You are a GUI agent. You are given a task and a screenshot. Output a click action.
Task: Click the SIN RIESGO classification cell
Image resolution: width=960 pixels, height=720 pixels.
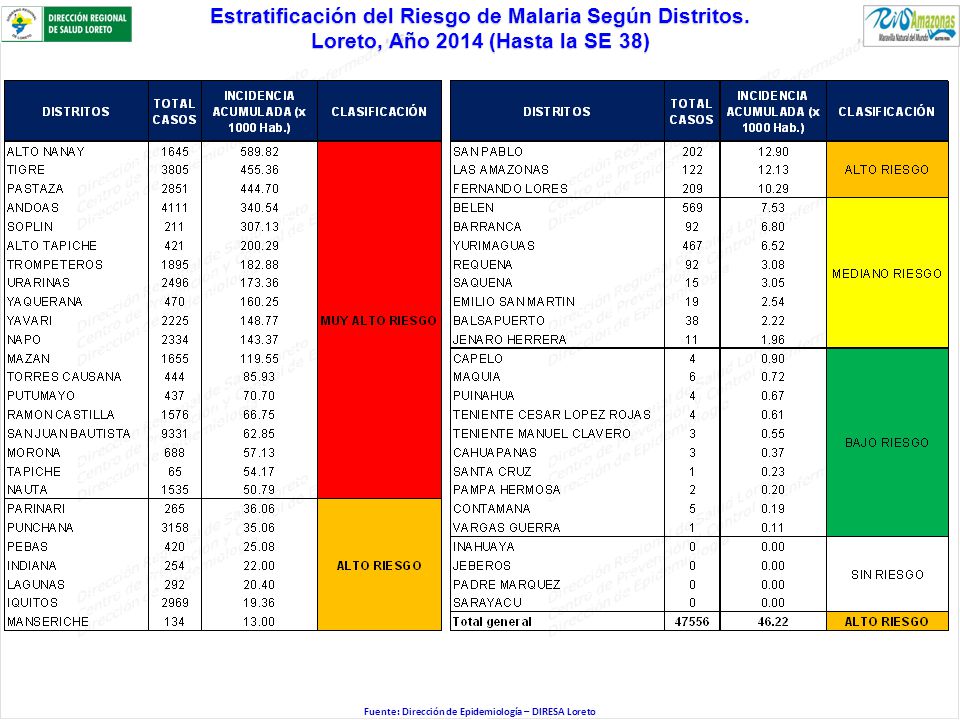[x=887, y=574]
